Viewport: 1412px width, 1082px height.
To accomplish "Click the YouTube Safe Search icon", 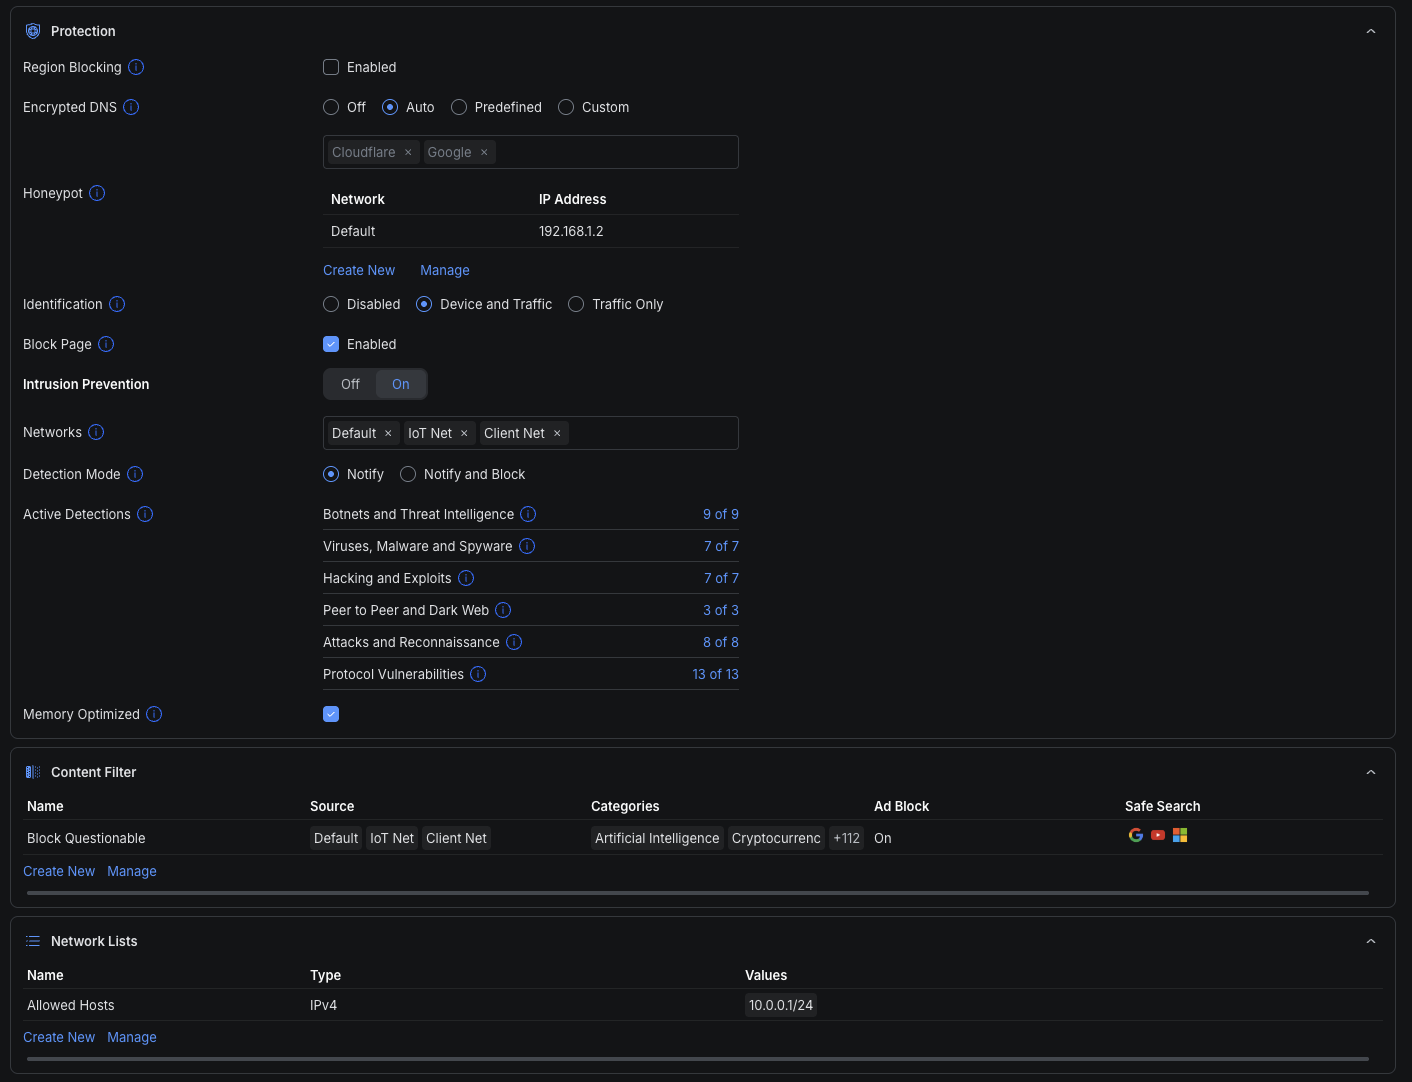I will click(1158, 834).
